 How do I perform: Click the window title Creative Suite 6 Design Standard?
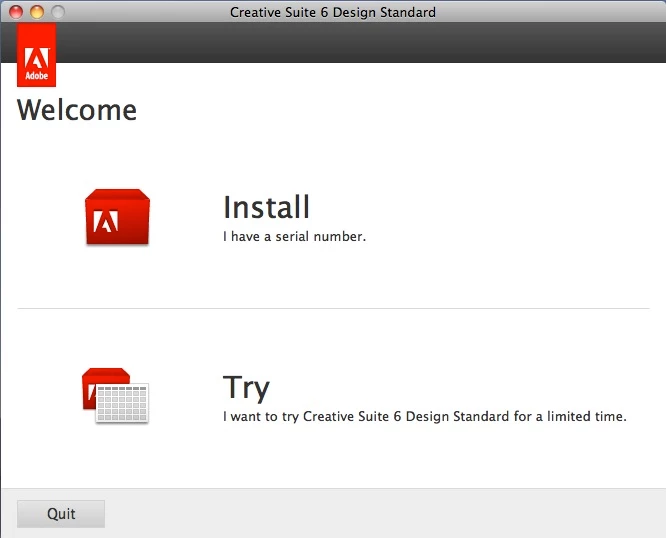[333, 12]
